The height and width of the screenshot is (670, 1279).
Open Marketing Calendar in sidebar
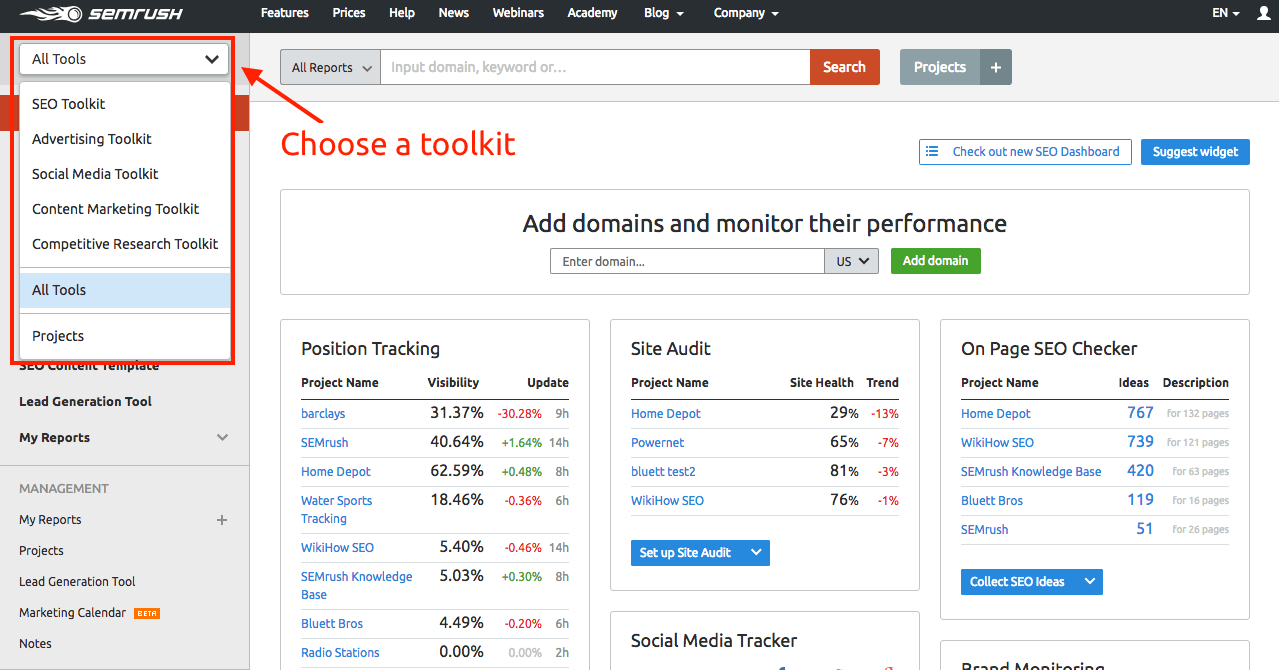73,613
